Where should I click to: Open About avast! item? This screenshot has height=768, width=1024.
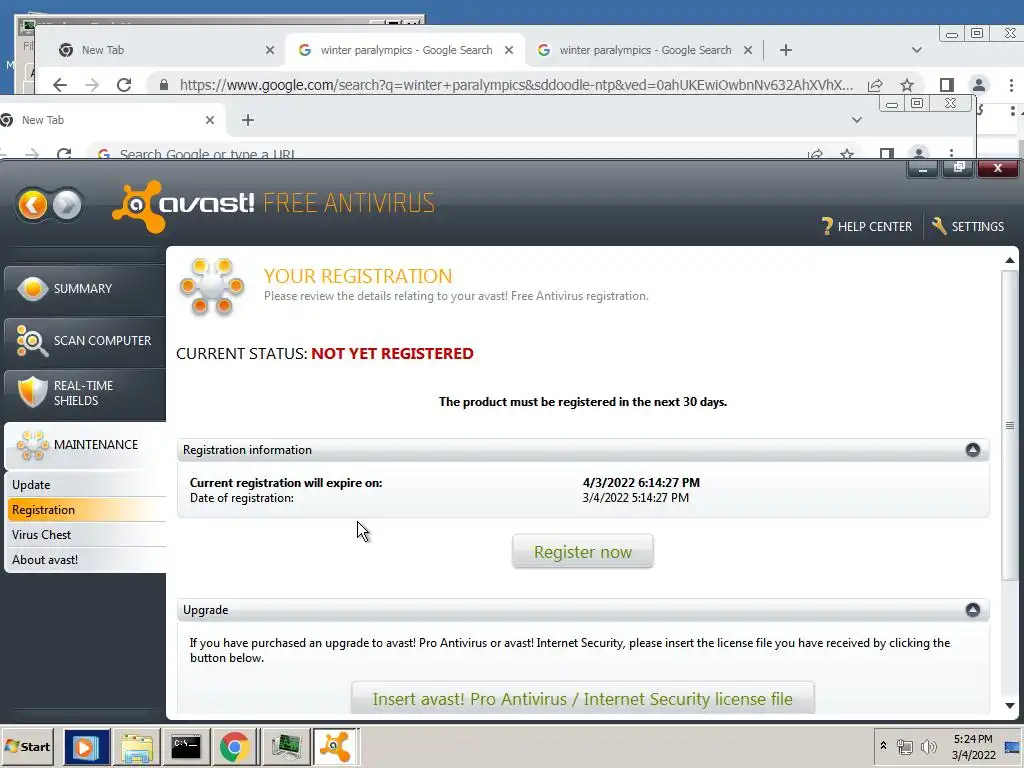coord(87,560)
